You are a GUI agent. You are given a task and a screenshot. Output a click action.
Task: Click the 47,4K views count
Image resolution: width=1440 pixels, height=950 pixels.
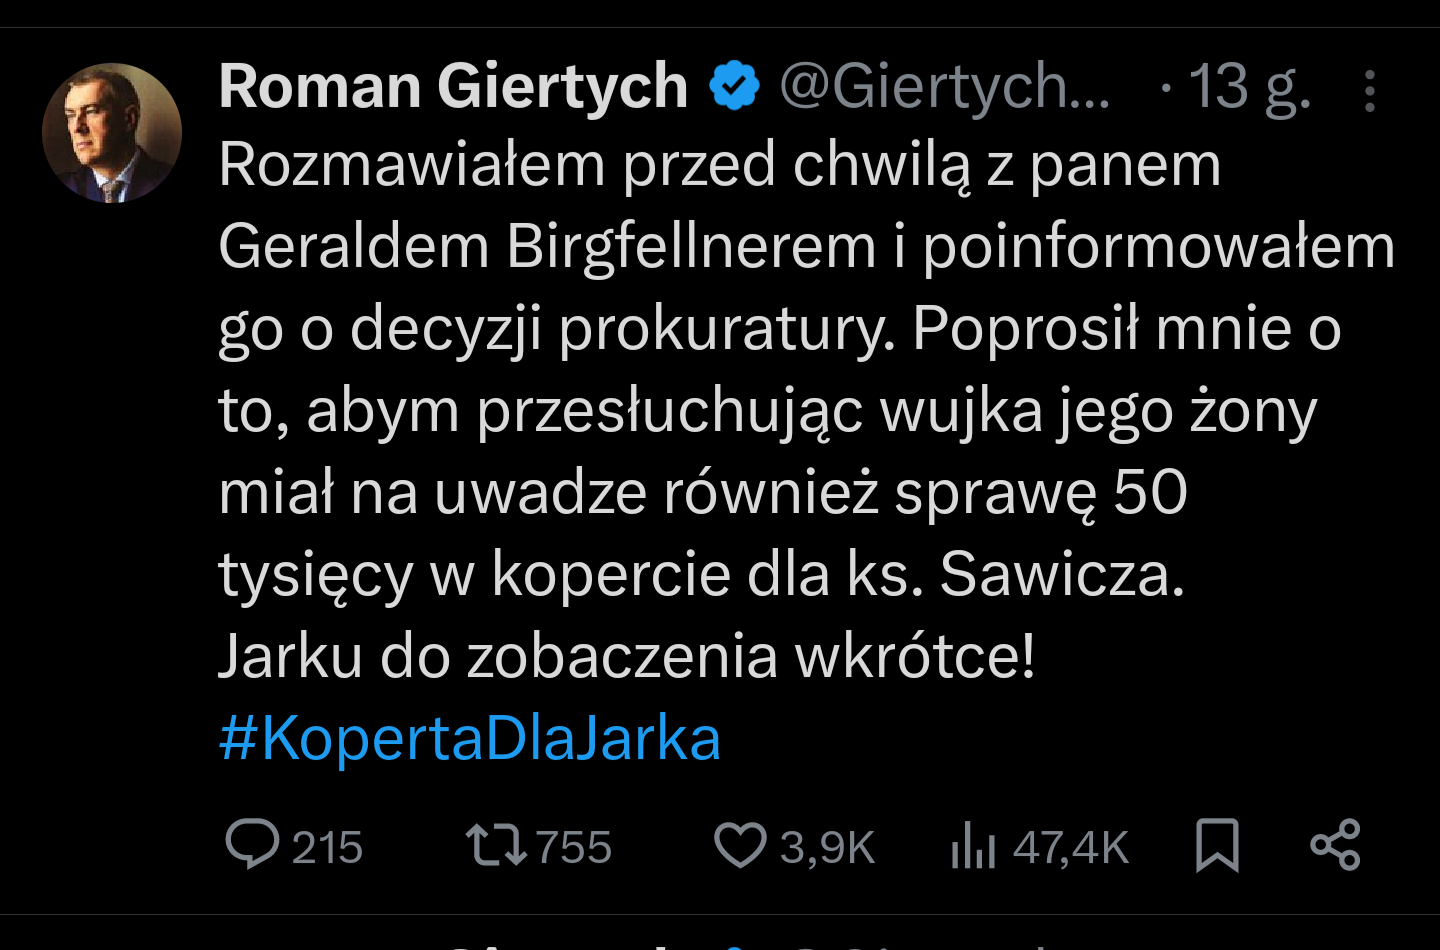tap(1070, 848)
